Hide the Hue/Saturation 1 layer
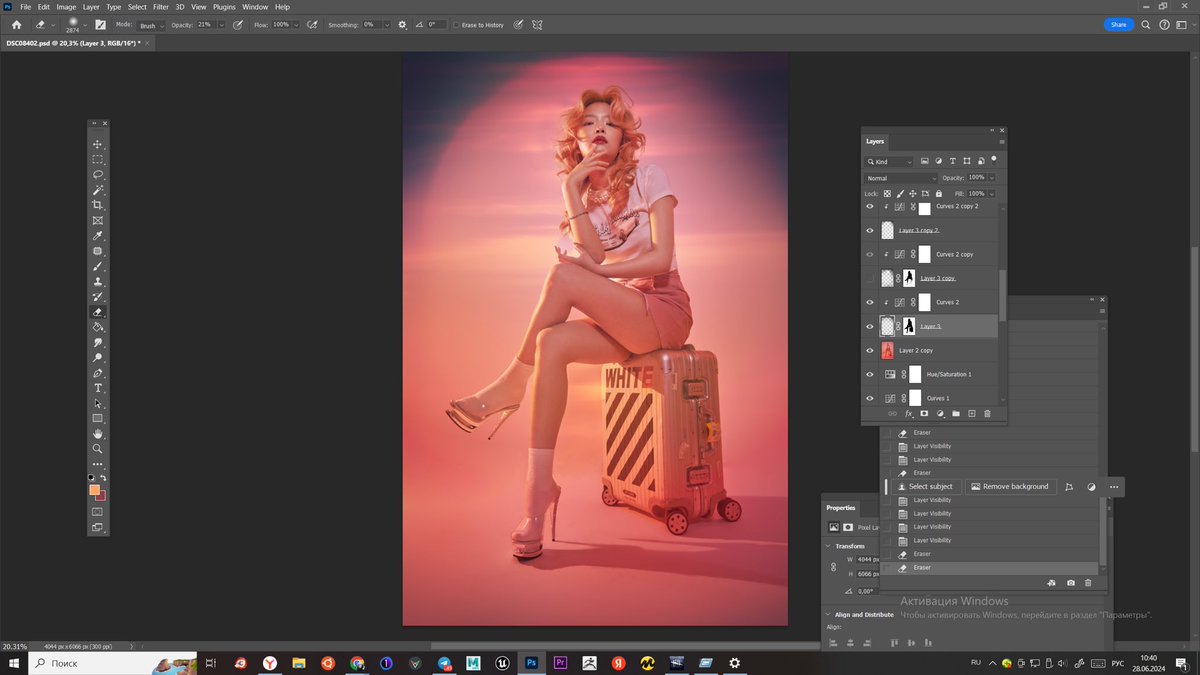This screenshot has height=675, width=1200. point(870,374)
